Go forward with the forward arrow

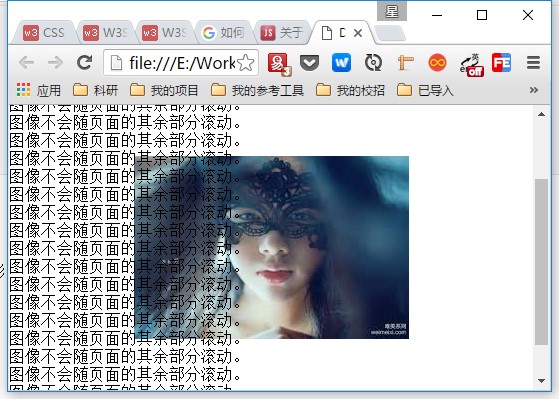[x=55, y=63]
